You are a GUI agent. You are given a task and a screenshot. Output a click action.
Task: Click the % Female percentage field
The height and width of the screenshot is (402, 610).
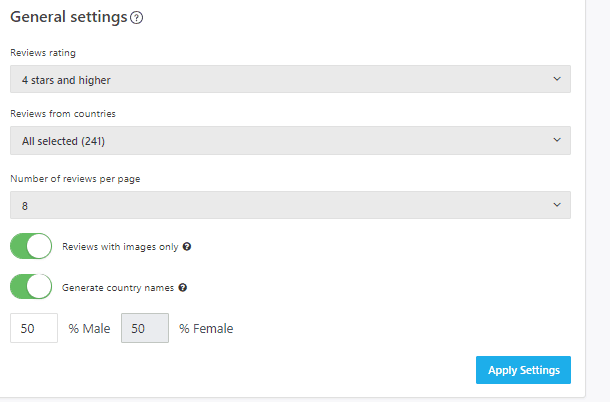click(x=145, y=328)
